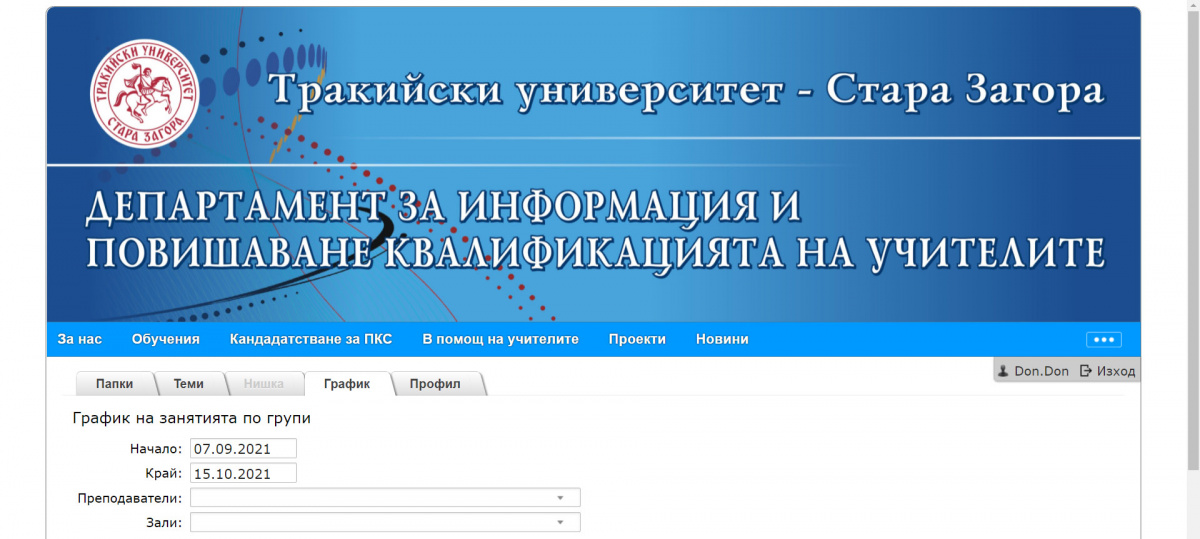Expand the Зали dropdown arrow
The height and width of the screenshot is (539, 1200).
tap(561, 522)
